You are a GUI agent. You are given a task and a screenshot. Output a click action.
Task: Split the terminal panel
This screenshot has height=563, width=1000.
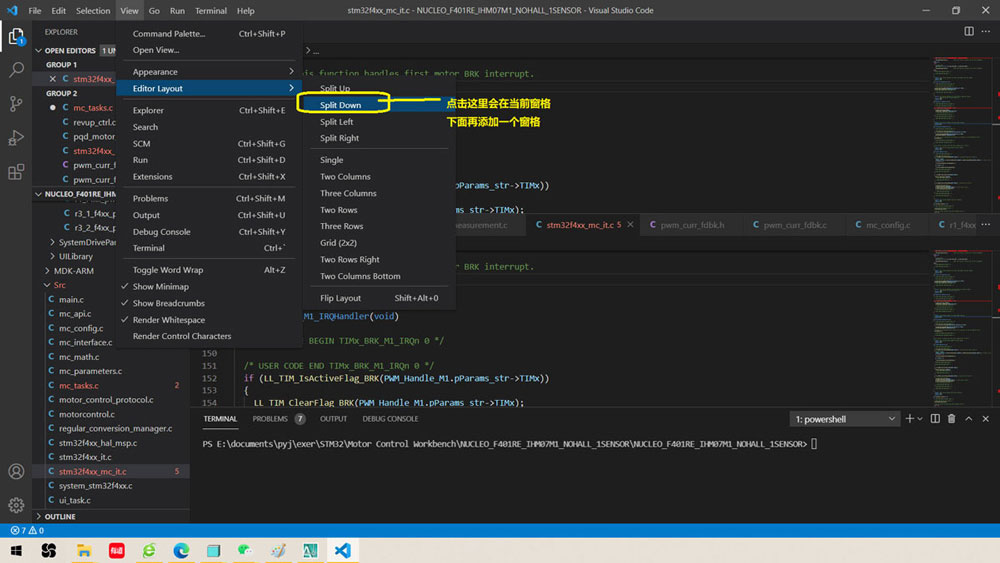(935, 419)
